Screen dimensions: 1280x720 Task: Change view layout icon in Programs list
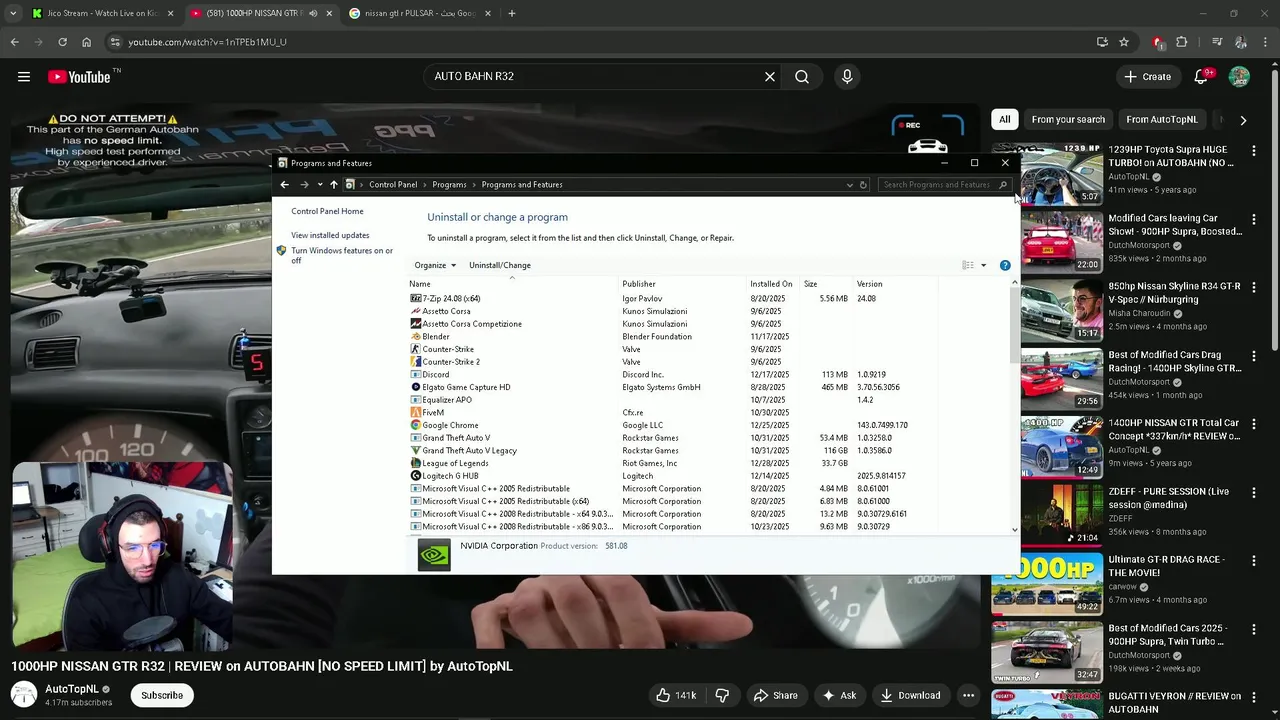pos(968,265)
